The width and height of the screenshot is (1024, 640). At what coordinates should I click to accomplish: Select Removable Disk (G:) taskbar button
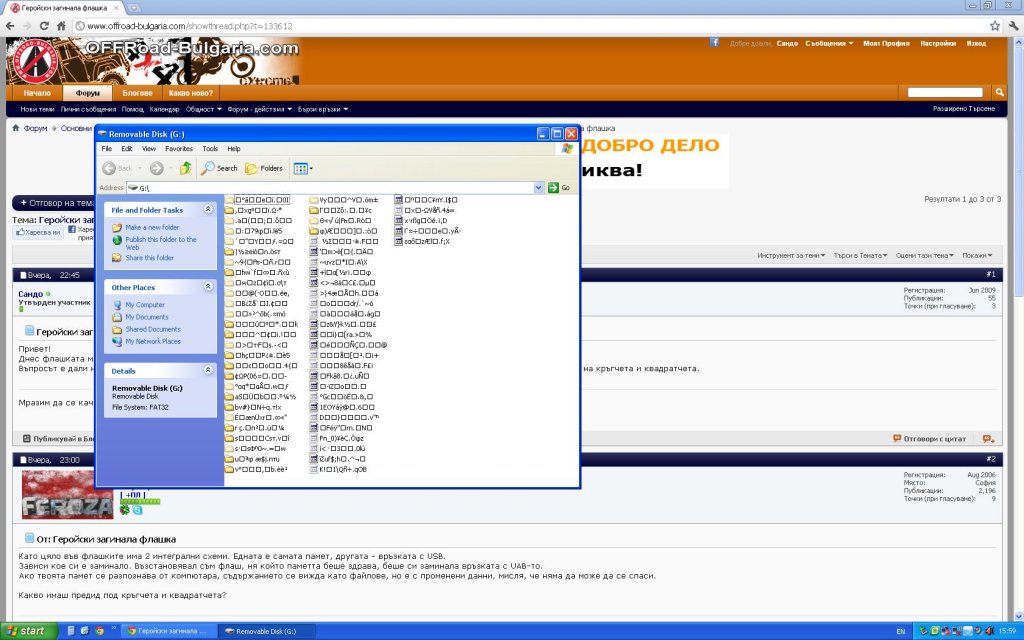266,632
